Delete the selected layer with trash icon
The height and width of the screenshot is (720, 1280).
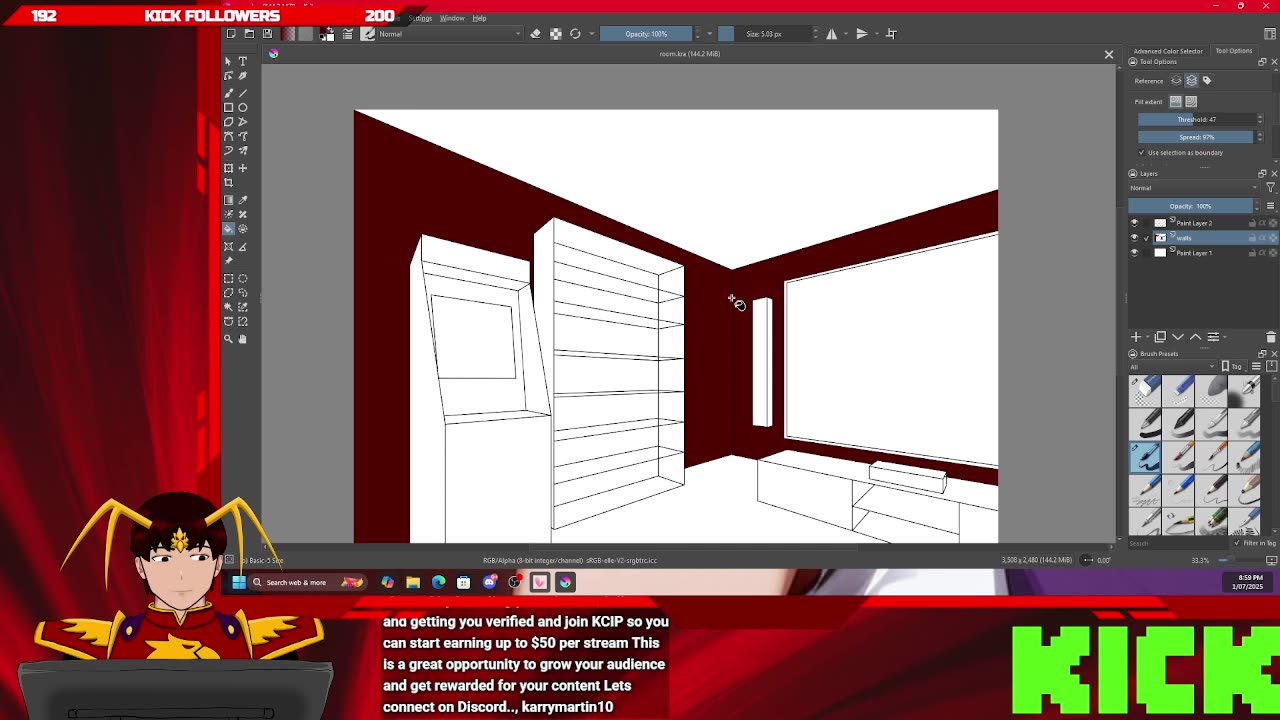pos(1271,337)
